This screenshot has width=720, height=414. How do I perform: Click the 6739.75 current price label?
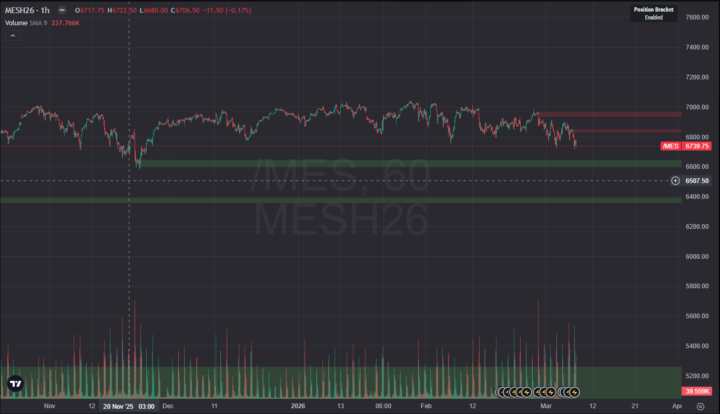point(697,146)
